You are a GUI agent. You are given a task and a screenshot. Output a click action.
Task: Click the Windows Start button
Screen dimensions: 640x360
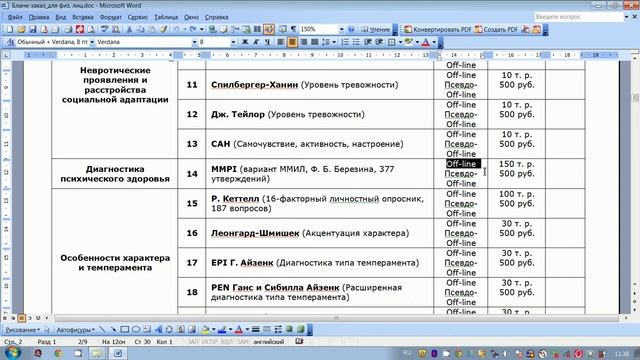click(x=12, y=353)
